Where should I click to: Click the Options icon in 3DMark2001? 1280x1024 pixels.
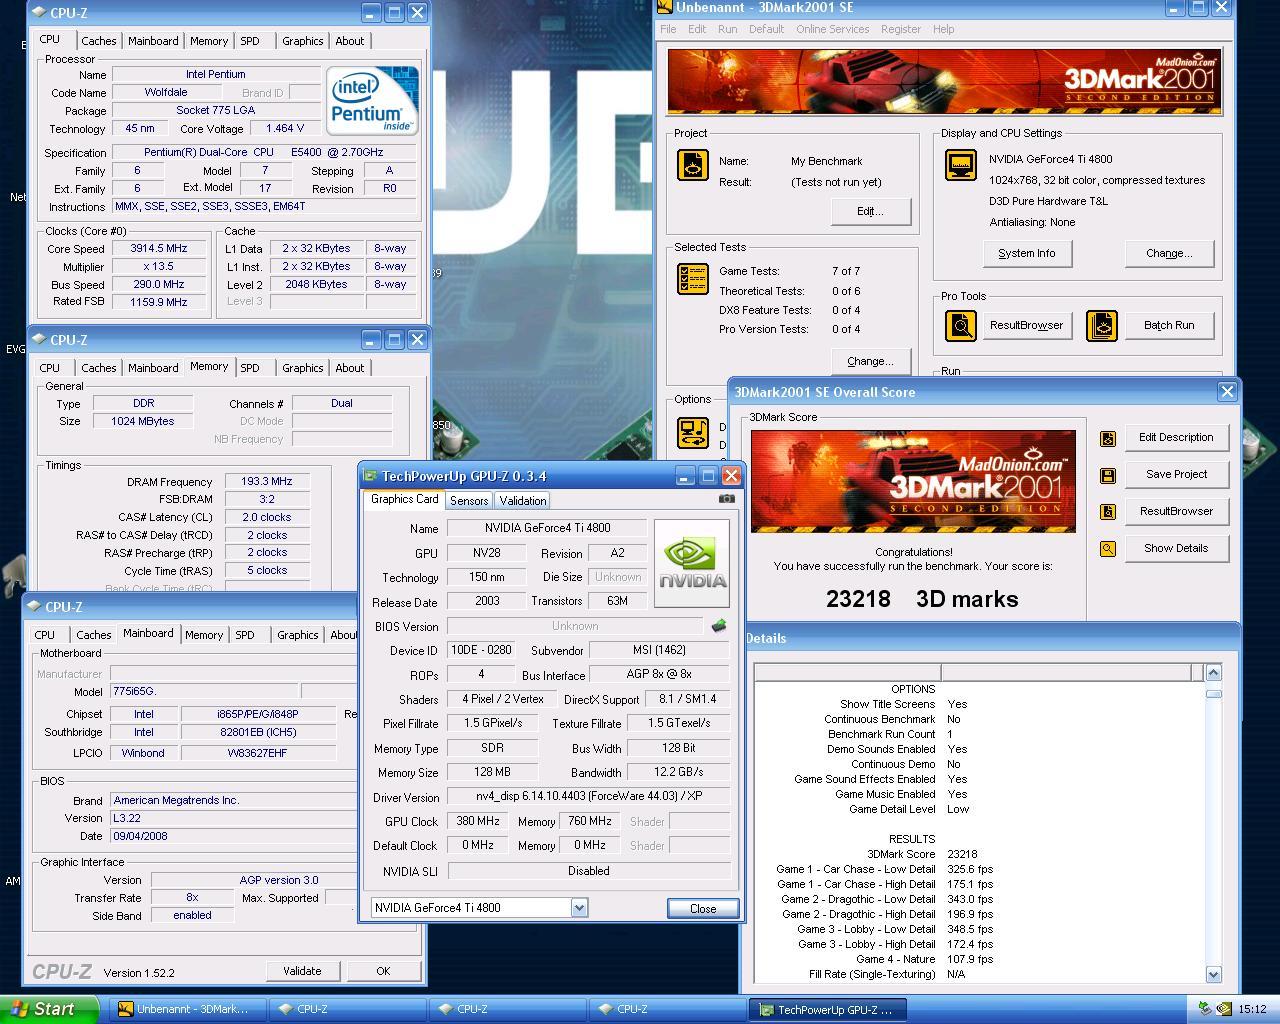(x=693, y=432)
